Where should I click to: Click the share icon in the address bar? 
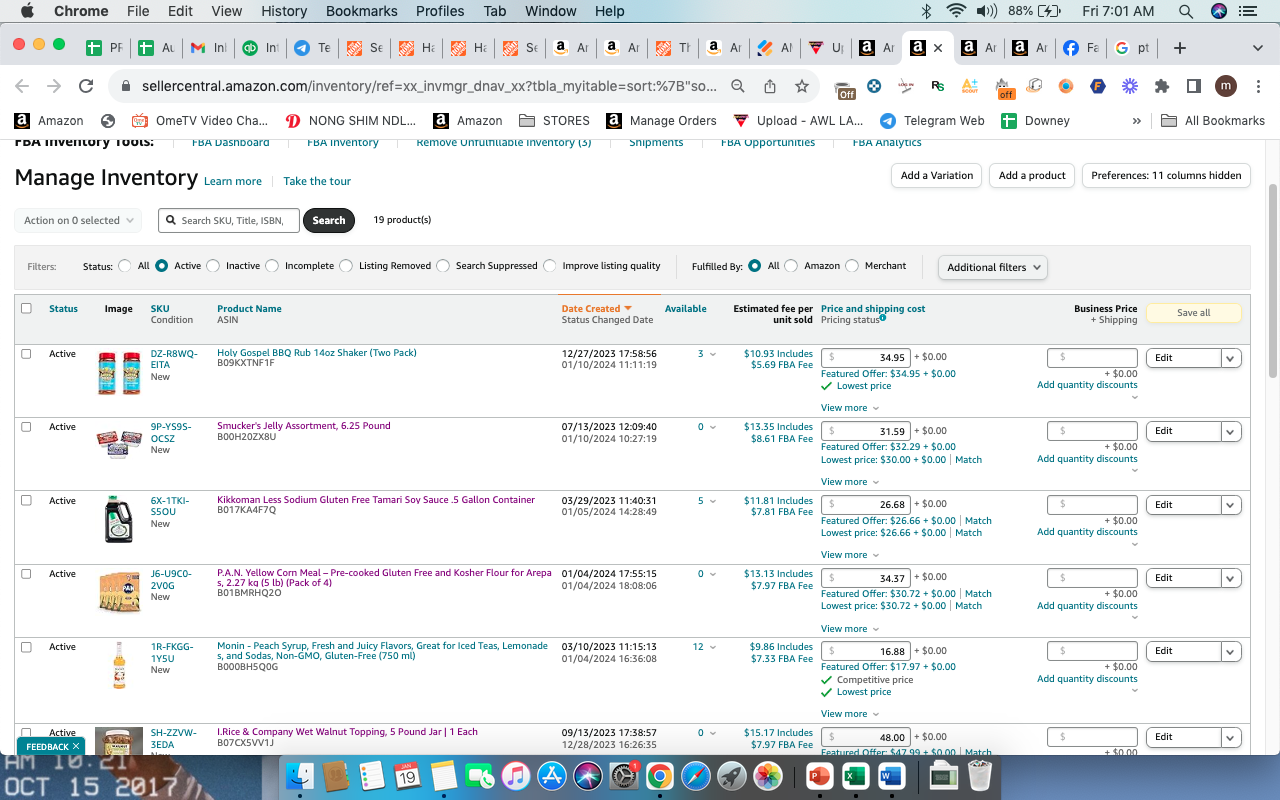click(770, 86)
